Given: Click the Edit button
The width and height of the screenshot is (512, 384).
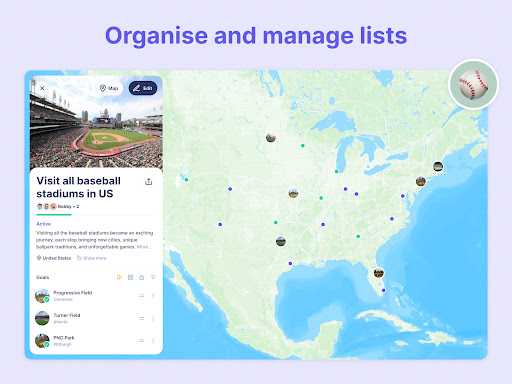Looking at the screenshot, I should [x=143, y=88].
